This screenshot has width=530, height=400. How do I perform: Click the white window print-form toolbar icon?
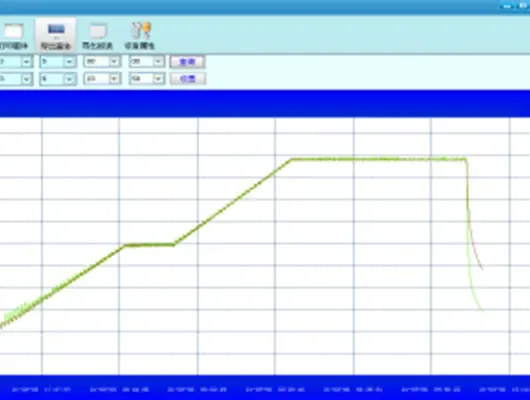(14, 31)
